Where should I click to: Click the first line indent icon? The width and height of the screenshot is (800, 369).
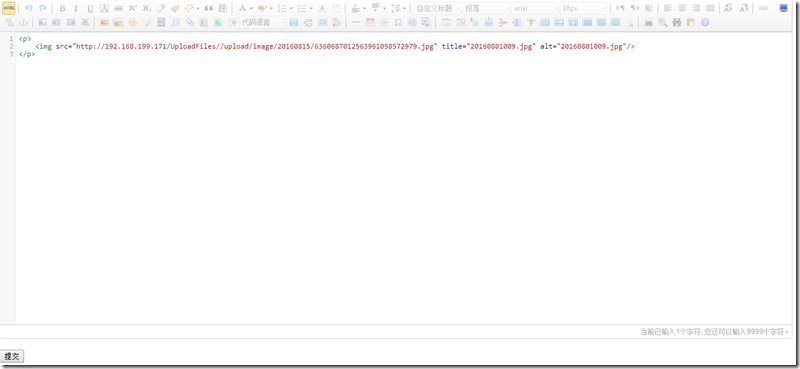pos(648,8)
